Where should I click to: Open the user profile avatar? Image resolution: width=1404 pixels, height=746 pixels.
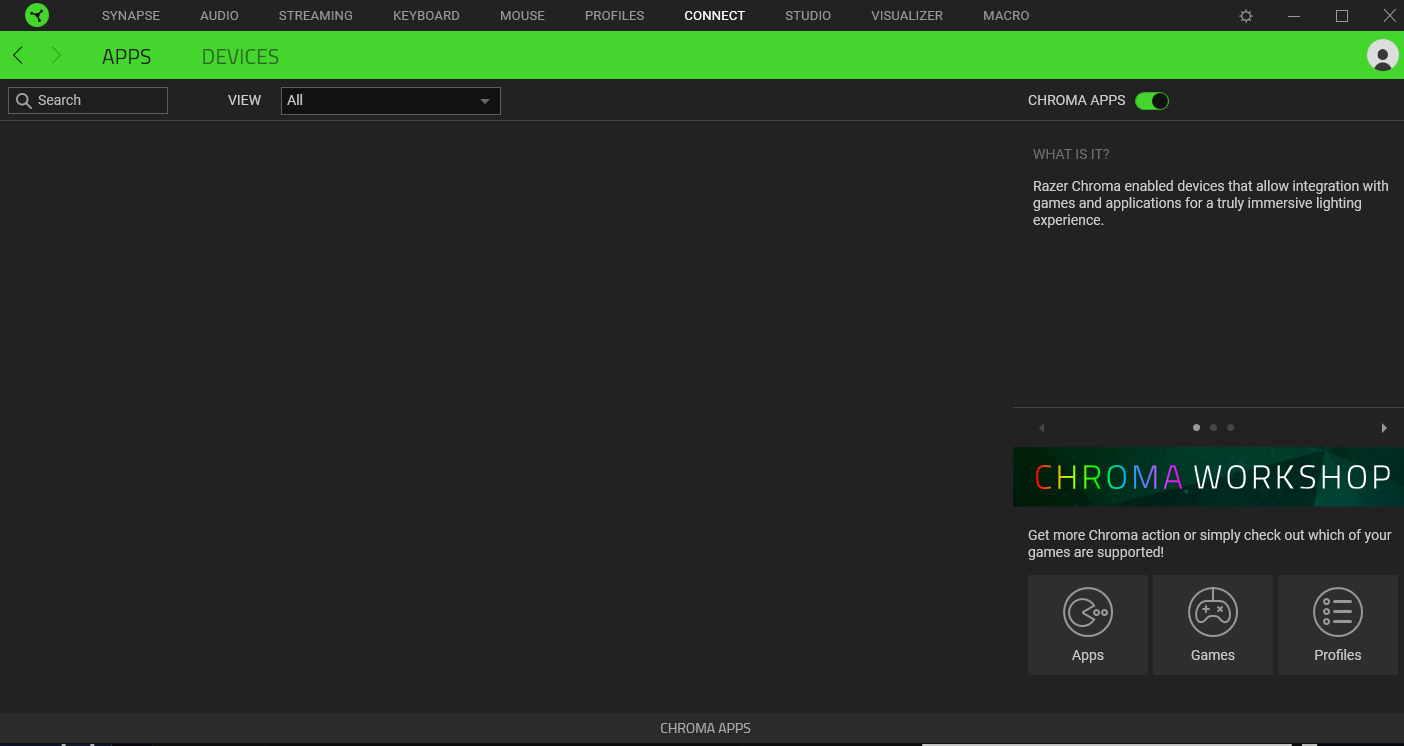[x=1383, y=55]
